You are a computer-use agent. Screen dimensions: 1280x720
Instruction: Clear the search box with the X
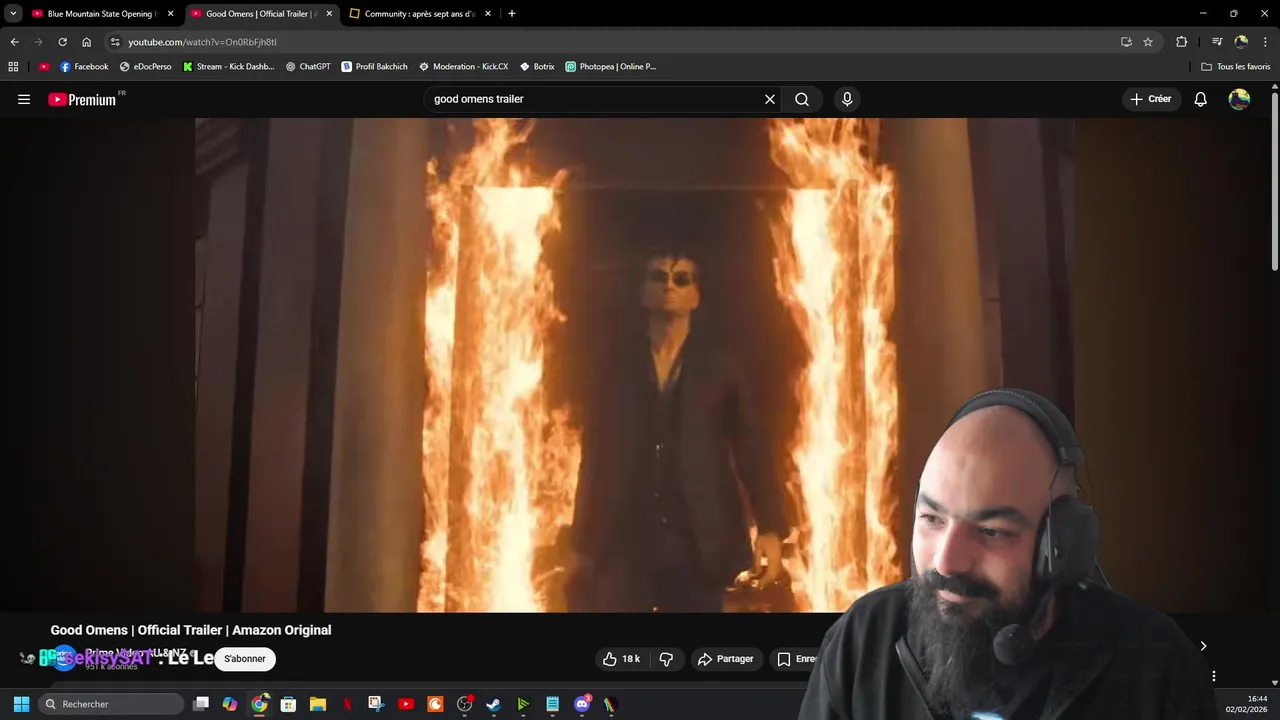770,99
